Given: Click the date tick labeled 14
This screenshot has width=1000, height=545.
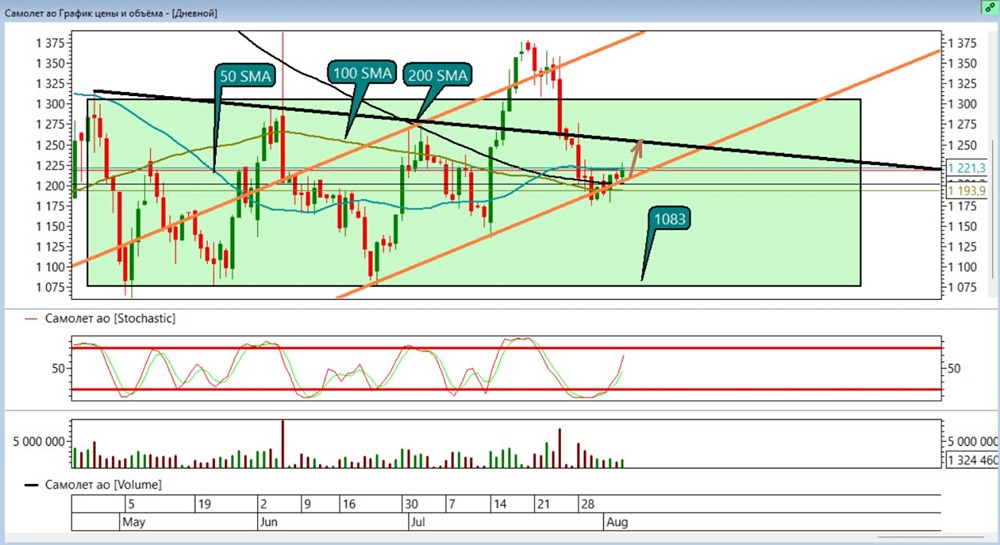Looking at the screenshot, I should [500, 504].
